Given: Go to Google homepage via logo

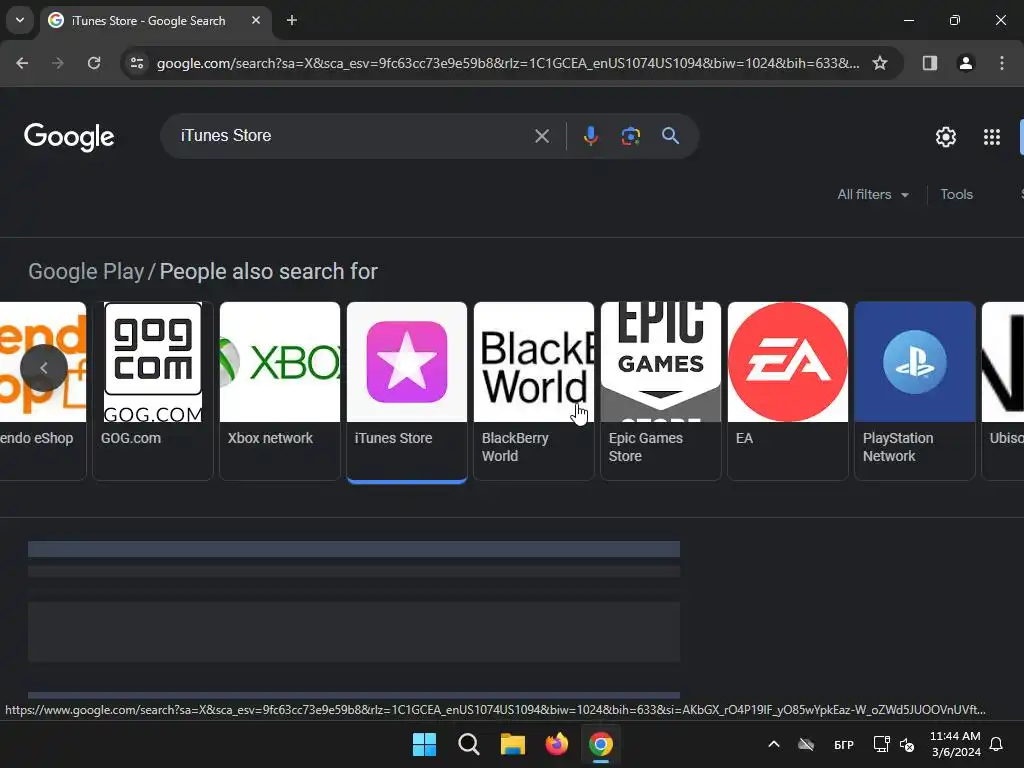Looking at the screenshot, I should pyautogui.click(x=69, y=136).
